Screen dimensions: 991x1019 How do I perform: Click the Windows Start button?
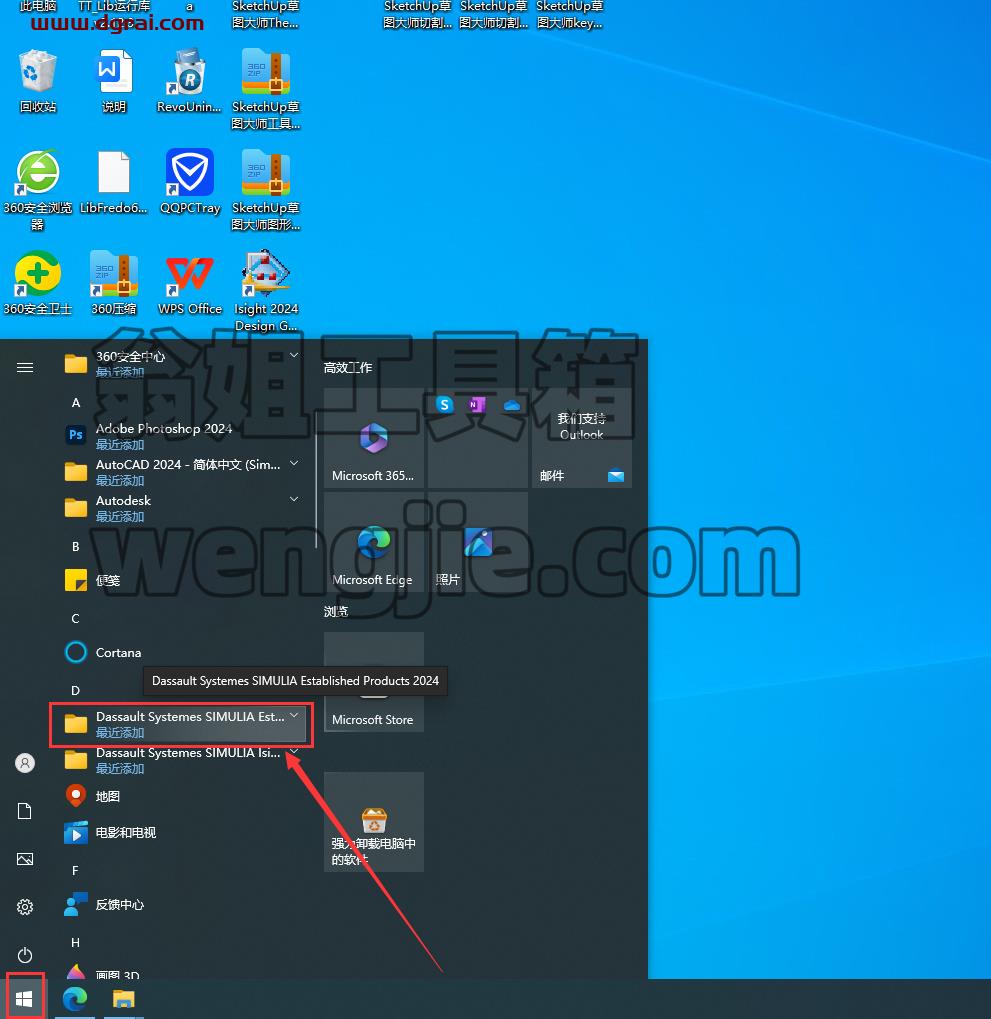(x=24, y=998)
